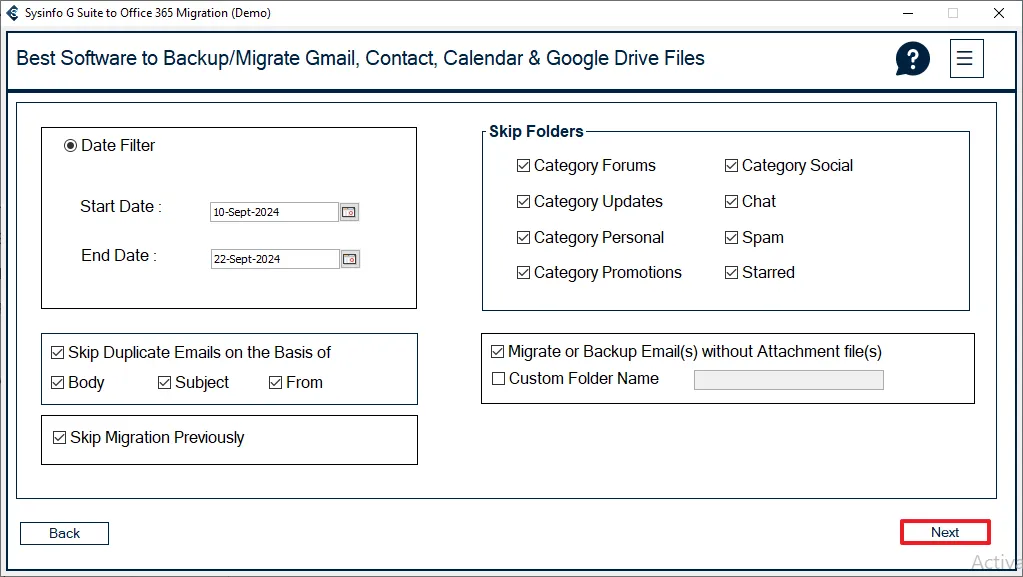Toggle the Subject duplicate criterion checkbox
This screenshot has width=1023, height=577.
pyautogui.click(x=164, y=382)
